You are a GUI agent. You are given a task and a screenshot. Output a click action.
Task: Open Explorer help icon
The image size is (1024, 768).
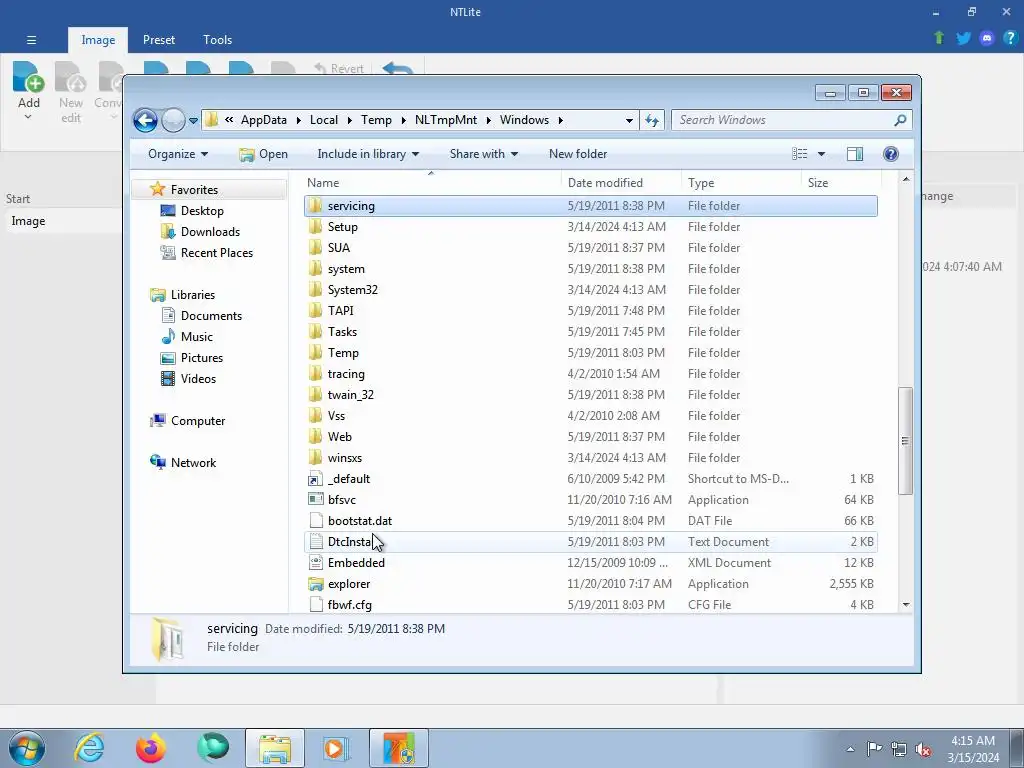pos(891,153)
